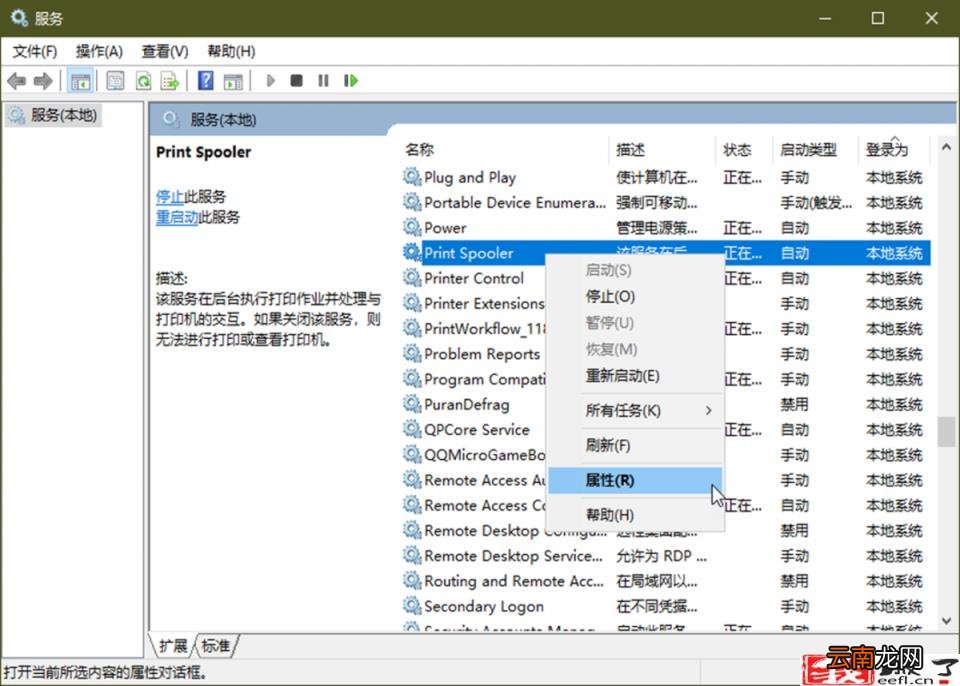Click the 停止 this service link

click(x=170, y=197)
